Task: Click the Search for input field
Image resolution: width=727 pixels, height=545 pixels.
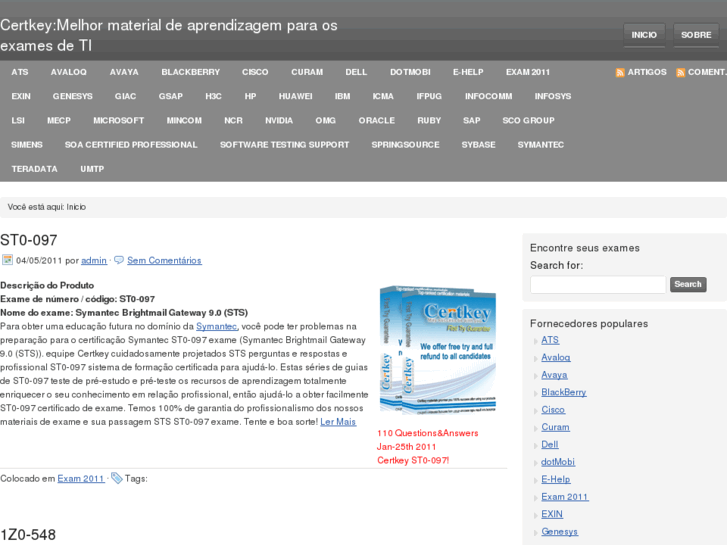Action: point(598,284)
